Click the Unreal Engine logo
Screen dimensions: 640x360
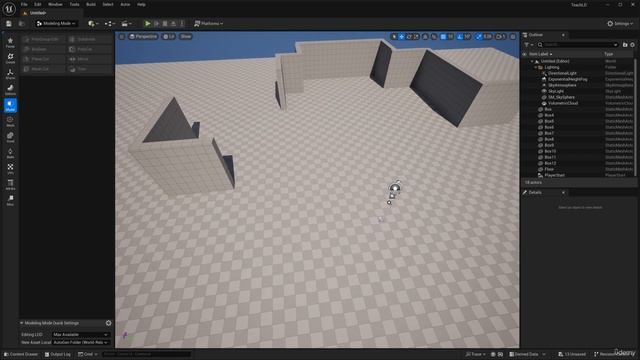pyautogui.click(x=9, y=8)
